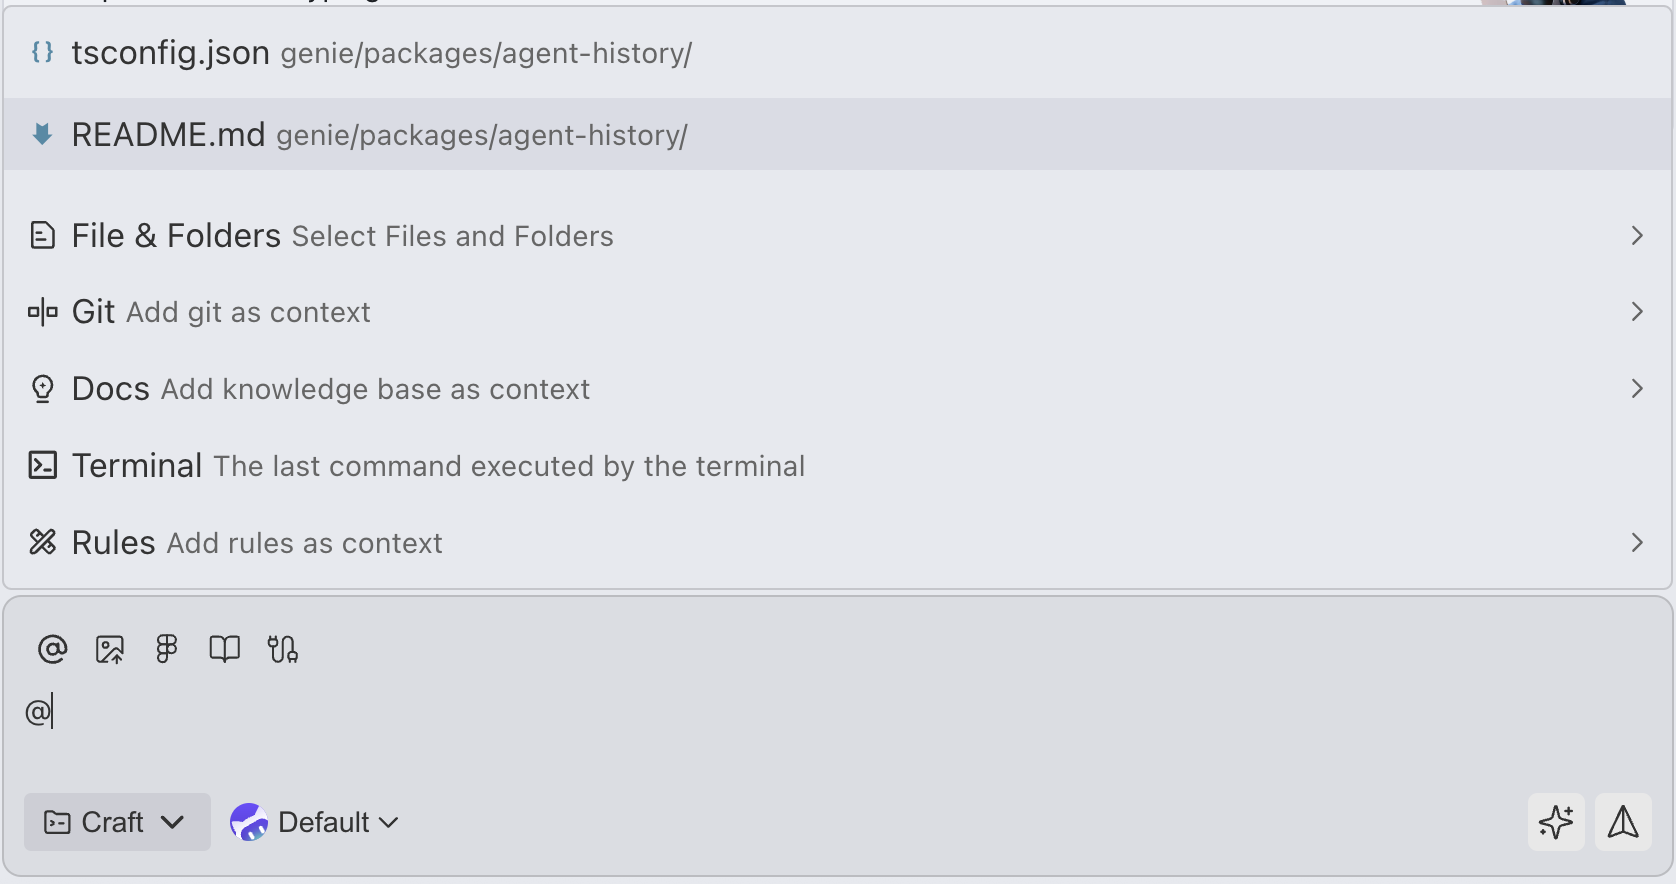Click the tools configuration icon
This screenshot has height=884, width=1676.
point(282,649)
